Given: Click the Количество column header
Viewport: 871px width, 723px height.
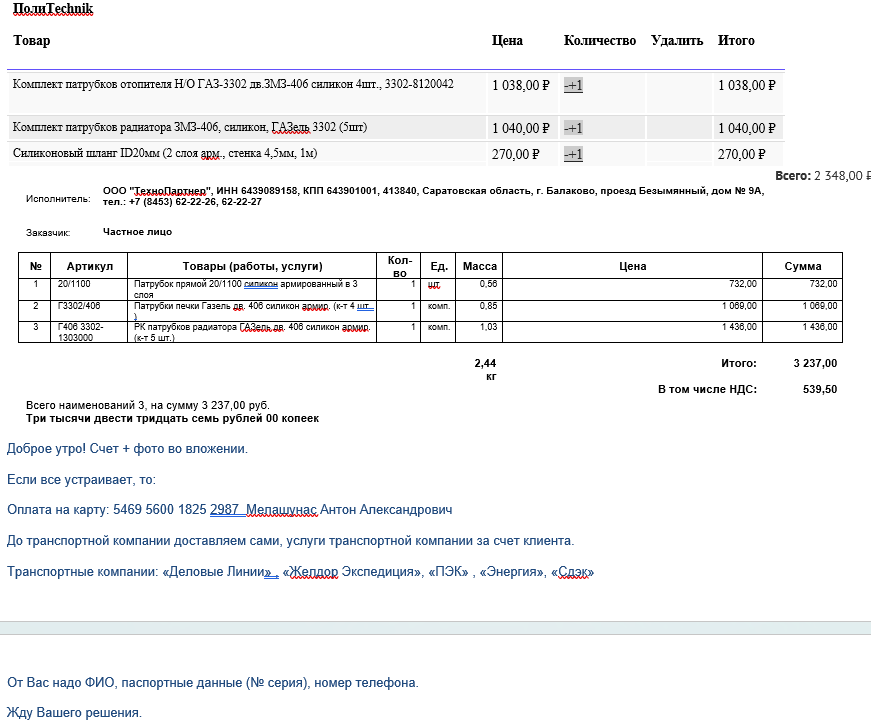Looking at the screenshot, I should (599, 41).
